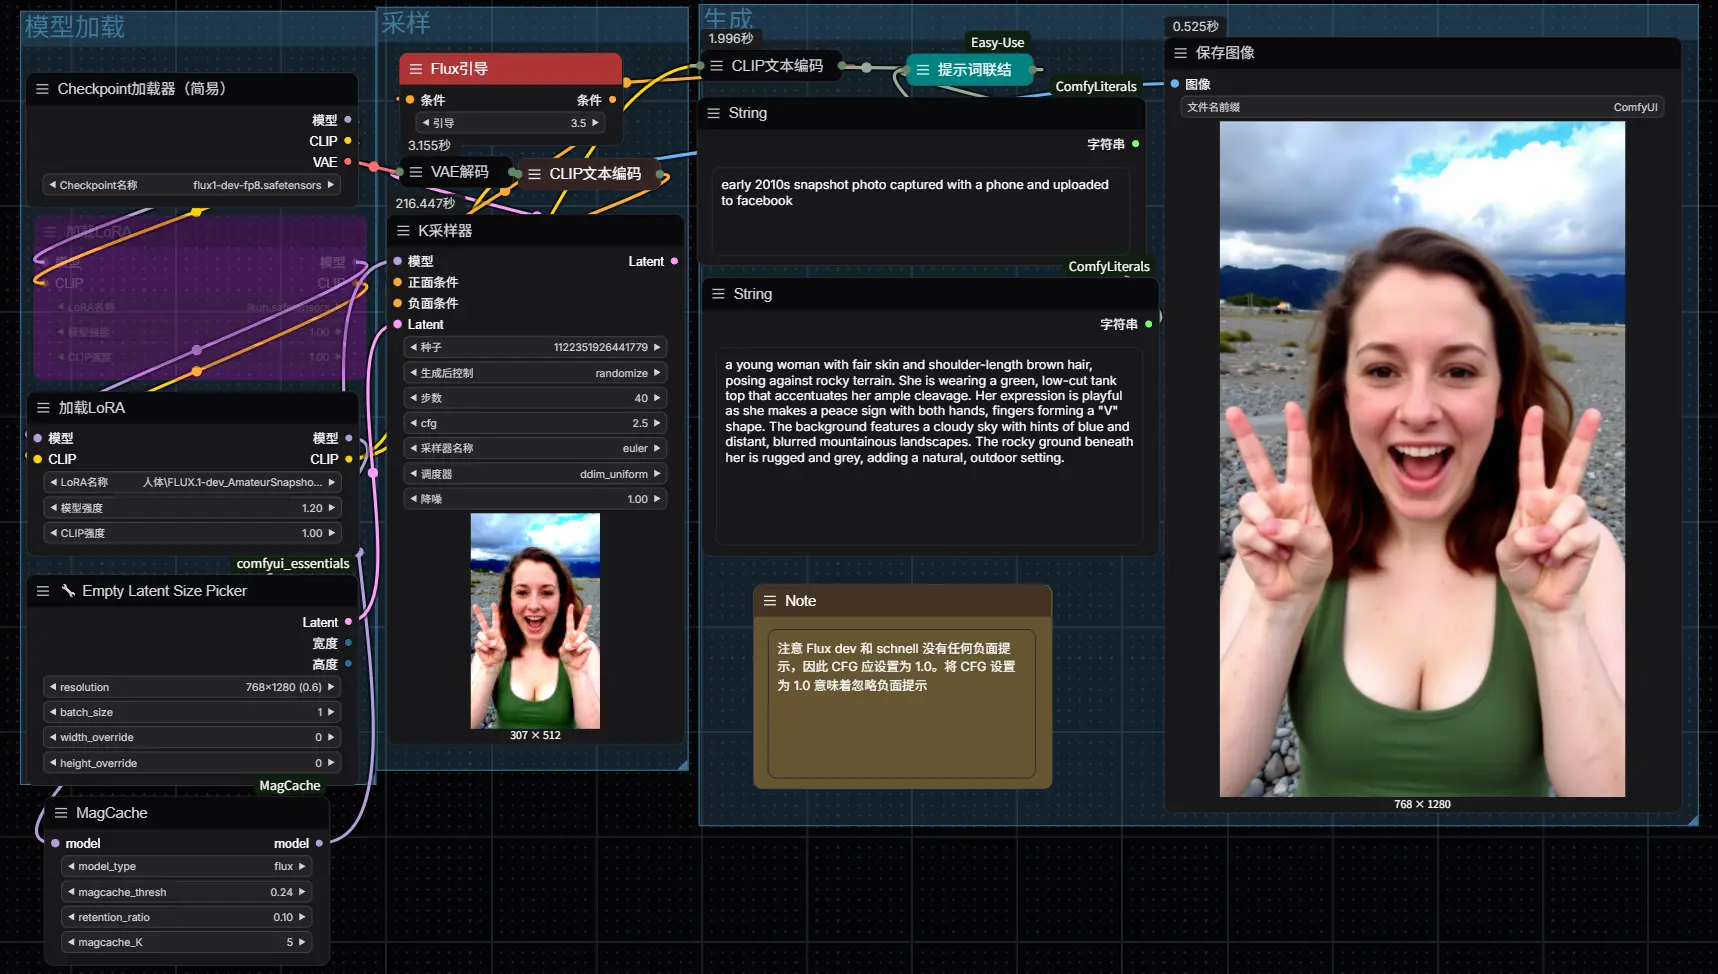Open the 采样器名称 euler dropdown

point(535,448)
